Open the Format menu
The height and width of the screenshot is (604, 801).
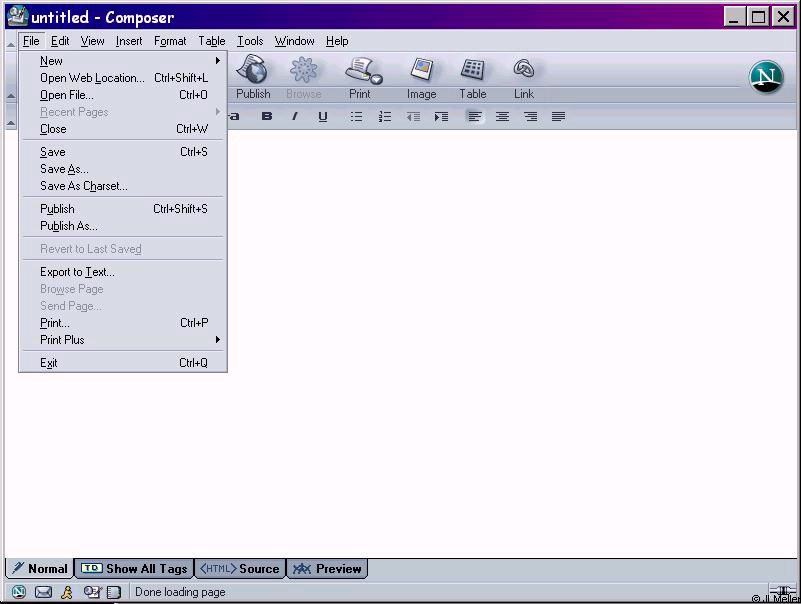170,41
